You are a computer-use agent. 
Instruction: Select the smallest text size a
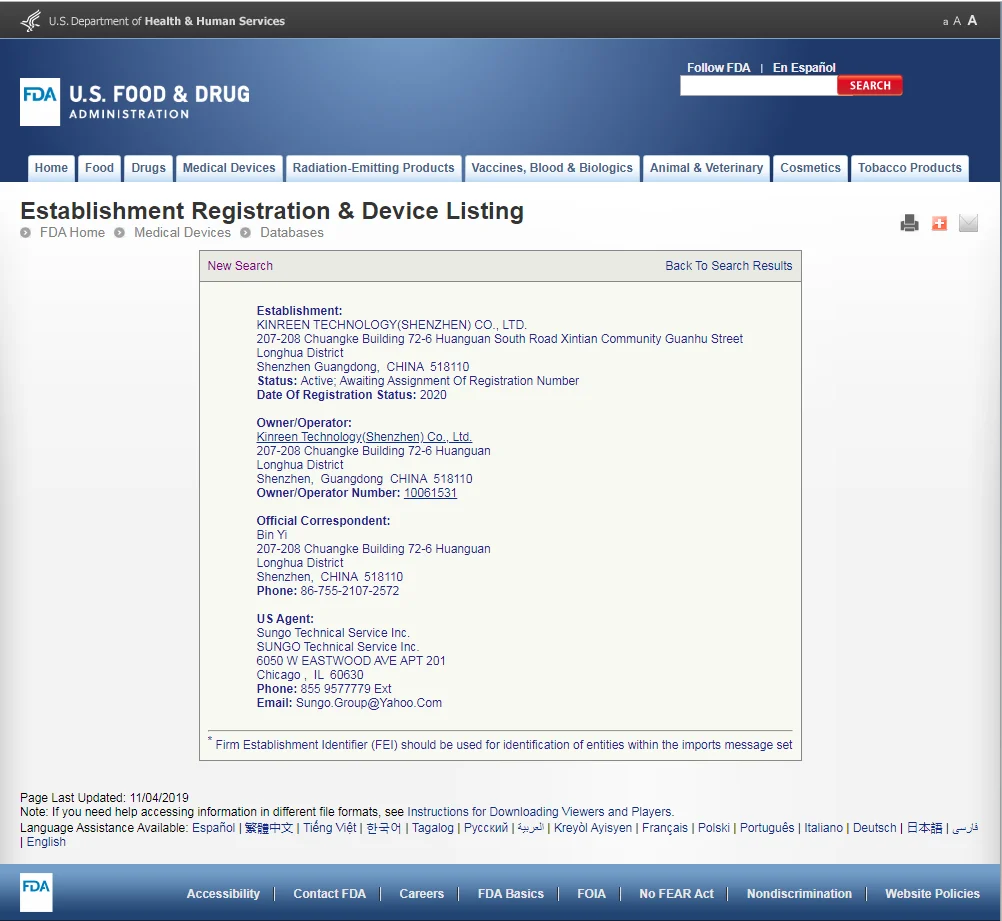point(945,22)
